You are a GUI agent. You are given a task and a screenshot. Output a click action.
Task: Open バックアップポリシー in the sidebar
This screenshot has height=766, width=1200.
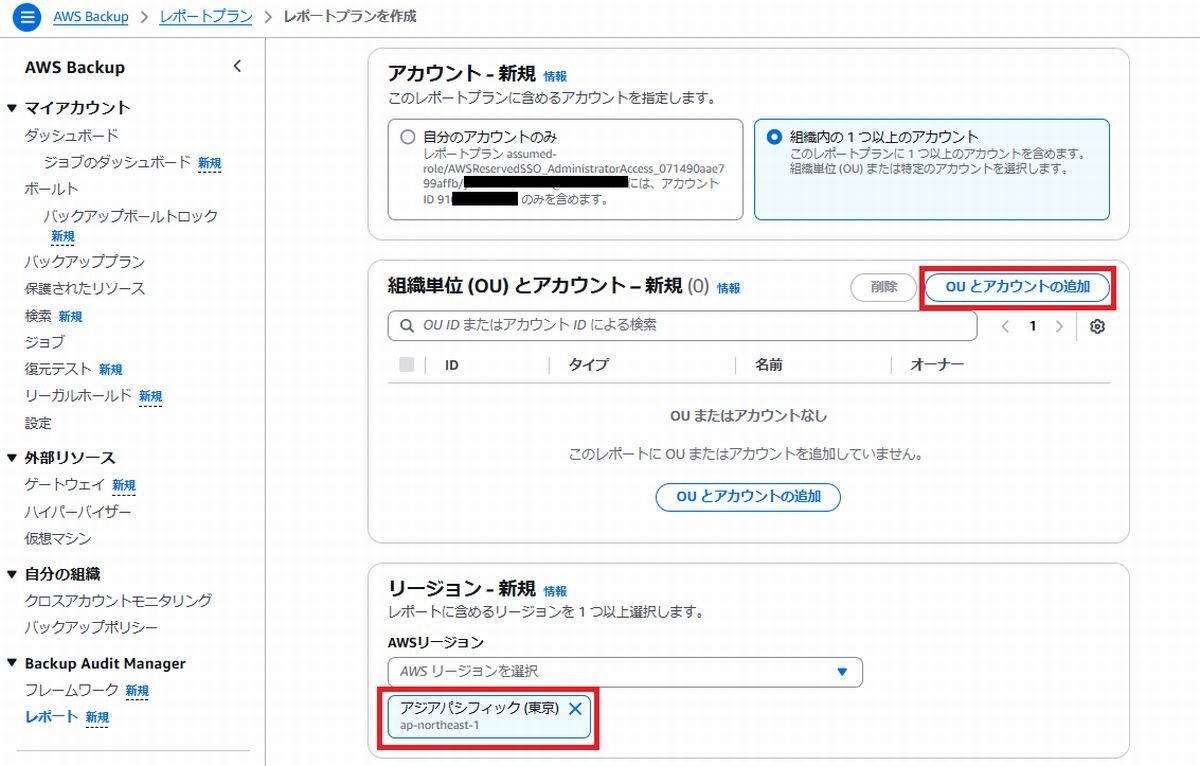point(91,628)
